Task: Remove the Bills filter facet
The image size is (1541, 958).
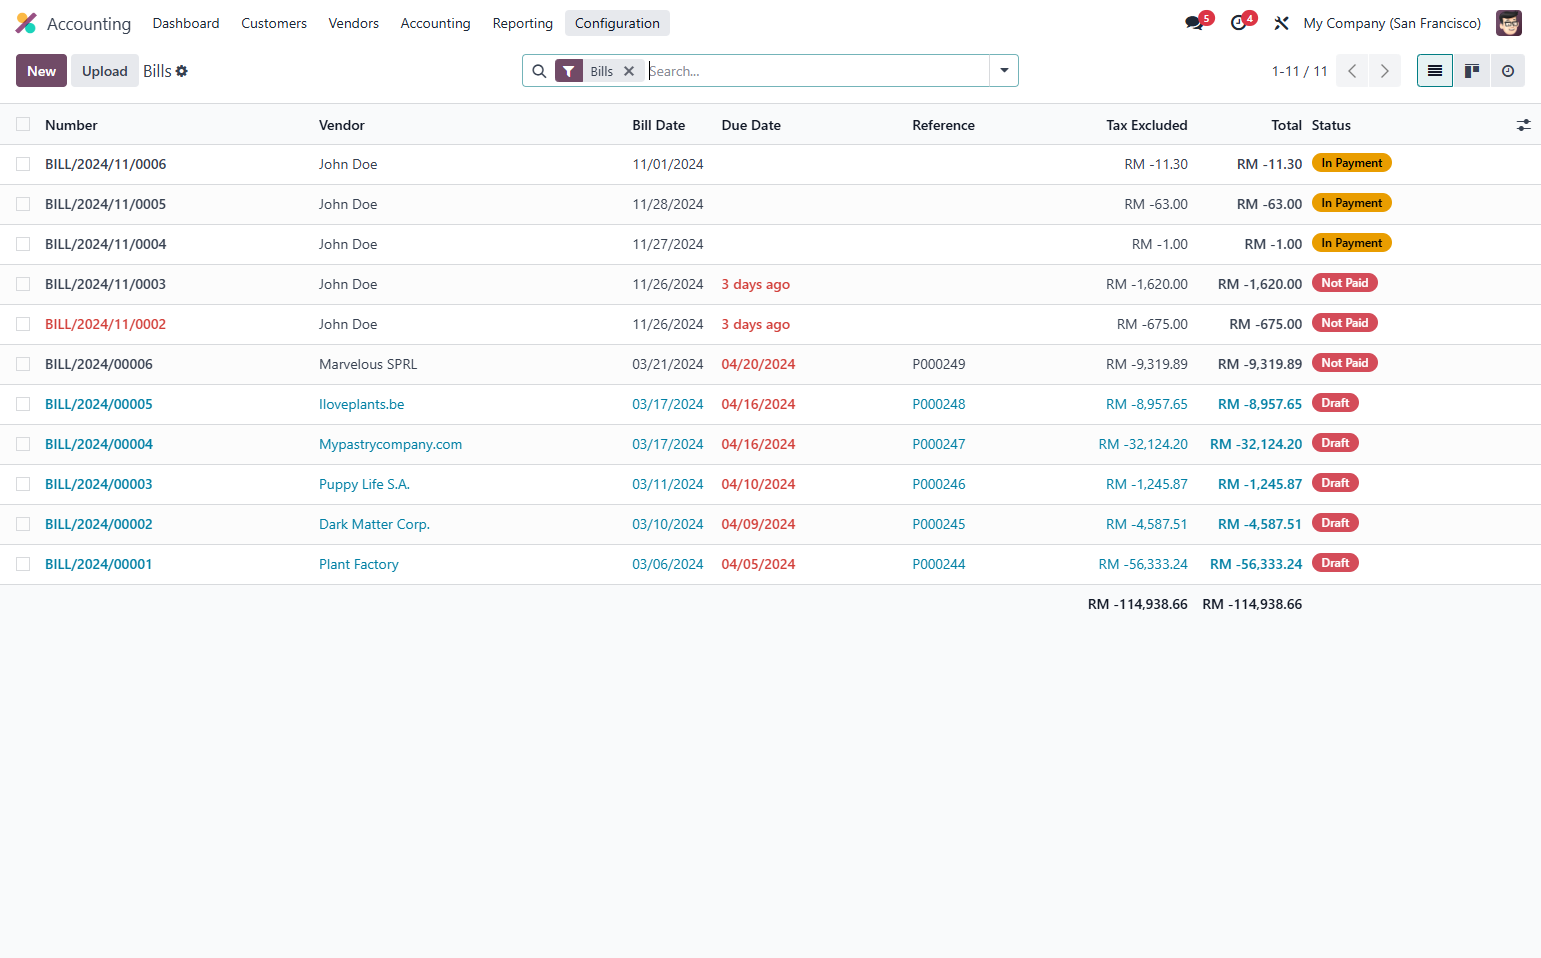Action: [x=629, y=71]
